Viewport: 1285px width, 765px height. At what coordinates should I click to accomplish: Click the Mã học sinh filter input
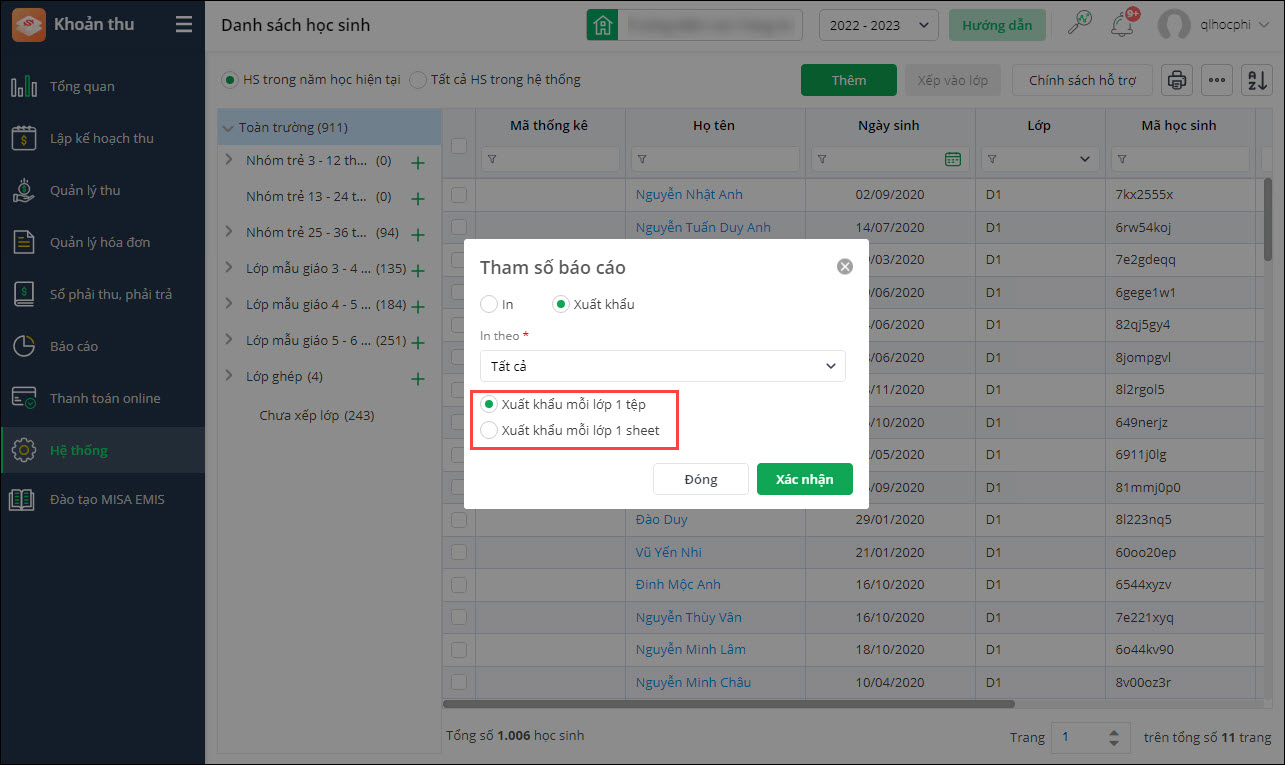(1180, 159)
